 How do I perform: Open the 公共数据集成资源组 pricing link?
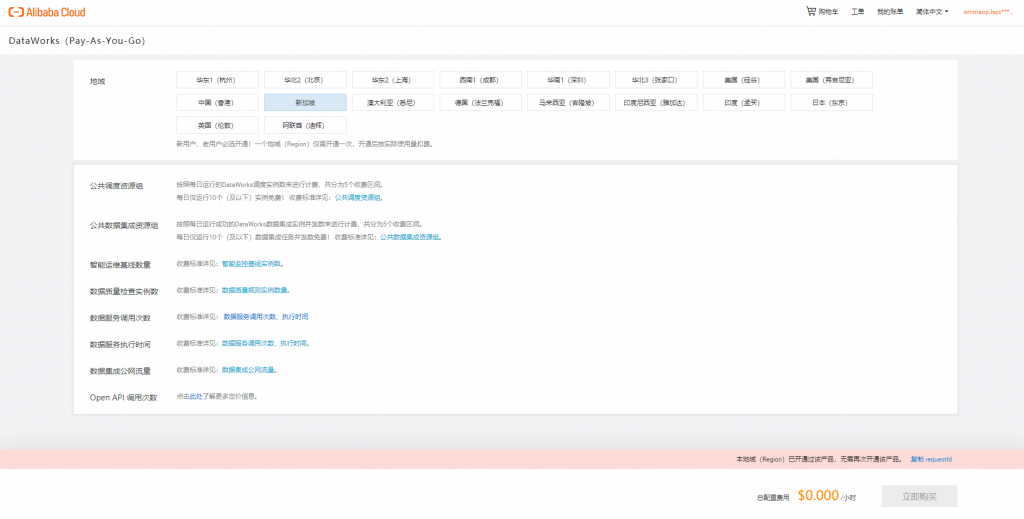pyautogui.click(x=409, y=237)
